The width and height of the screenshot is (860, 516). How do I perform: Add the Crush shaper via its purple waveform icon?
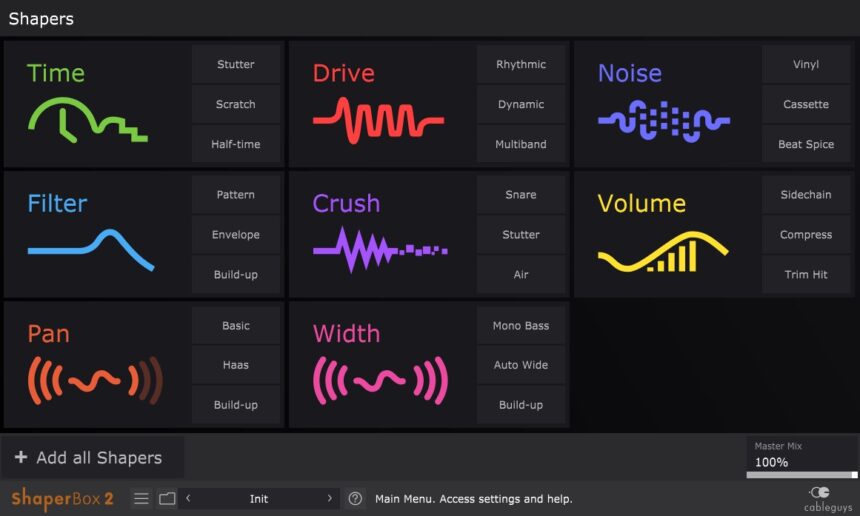pyautogui.click(x=380, y=250)
